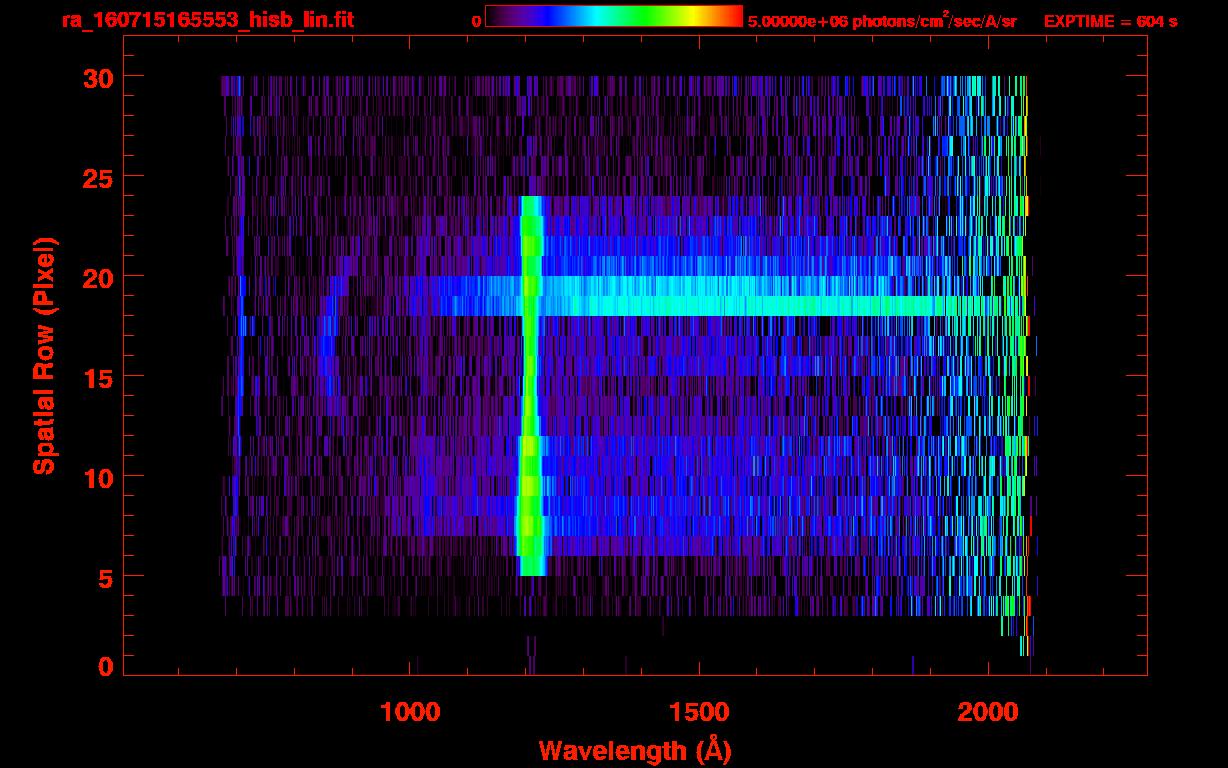Click the 2000 wavelength tick label
This screenshot has width=1228, height=768.
(x=988, y=712)
